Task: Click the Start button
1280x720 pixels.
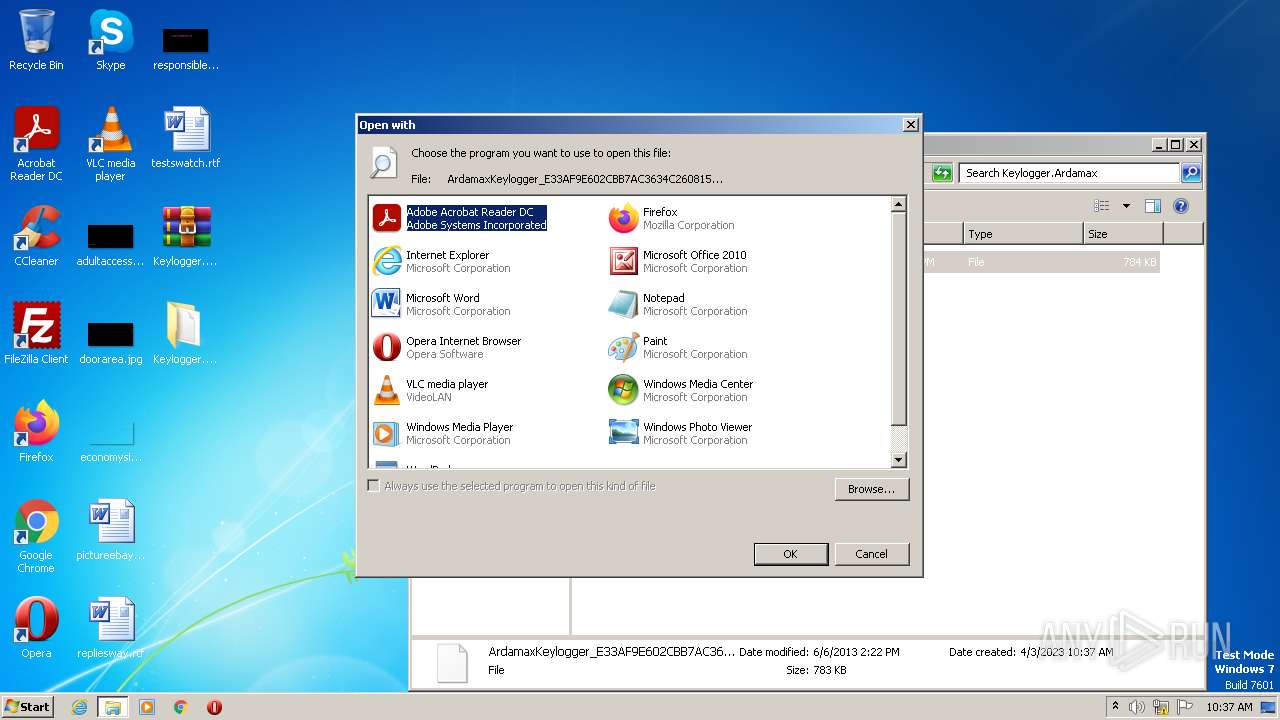Action: 28,706
